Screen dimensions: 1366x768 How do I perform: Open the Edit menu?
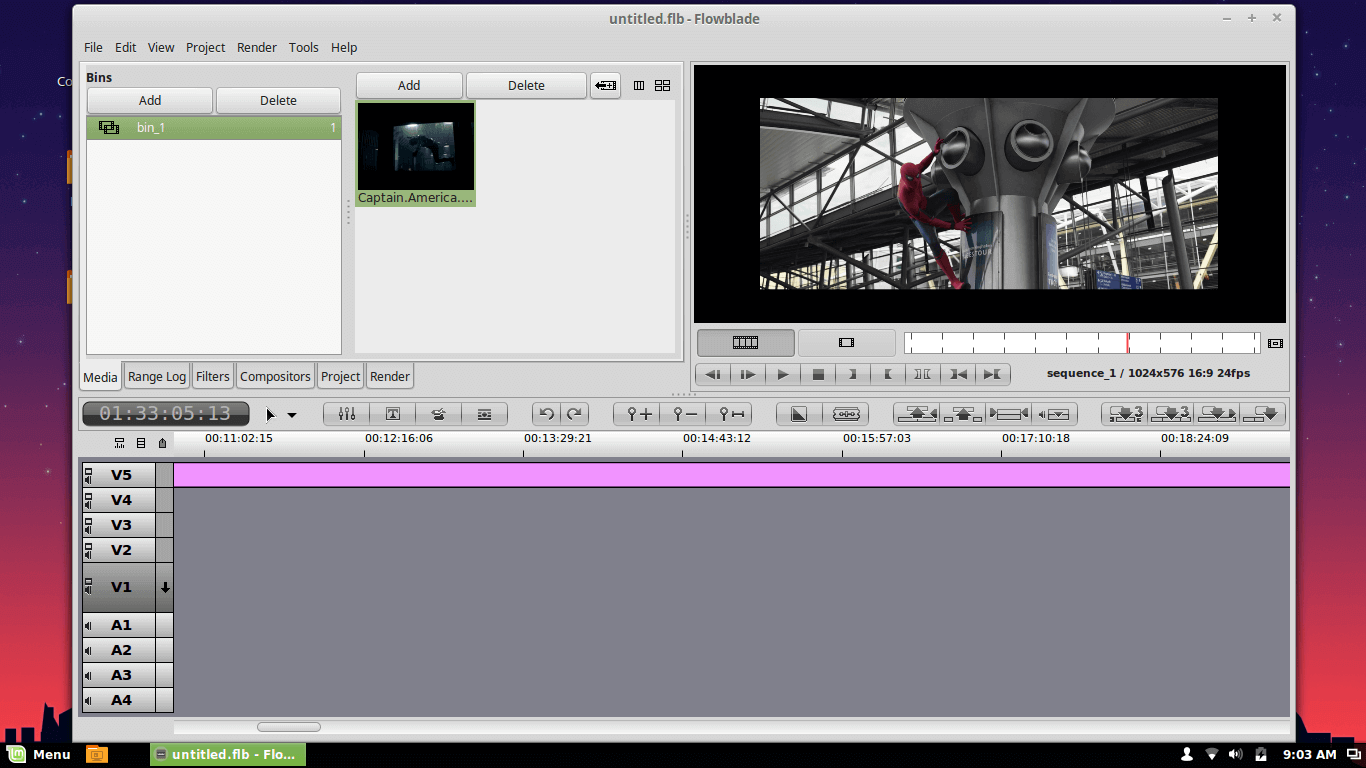point(125,47)
